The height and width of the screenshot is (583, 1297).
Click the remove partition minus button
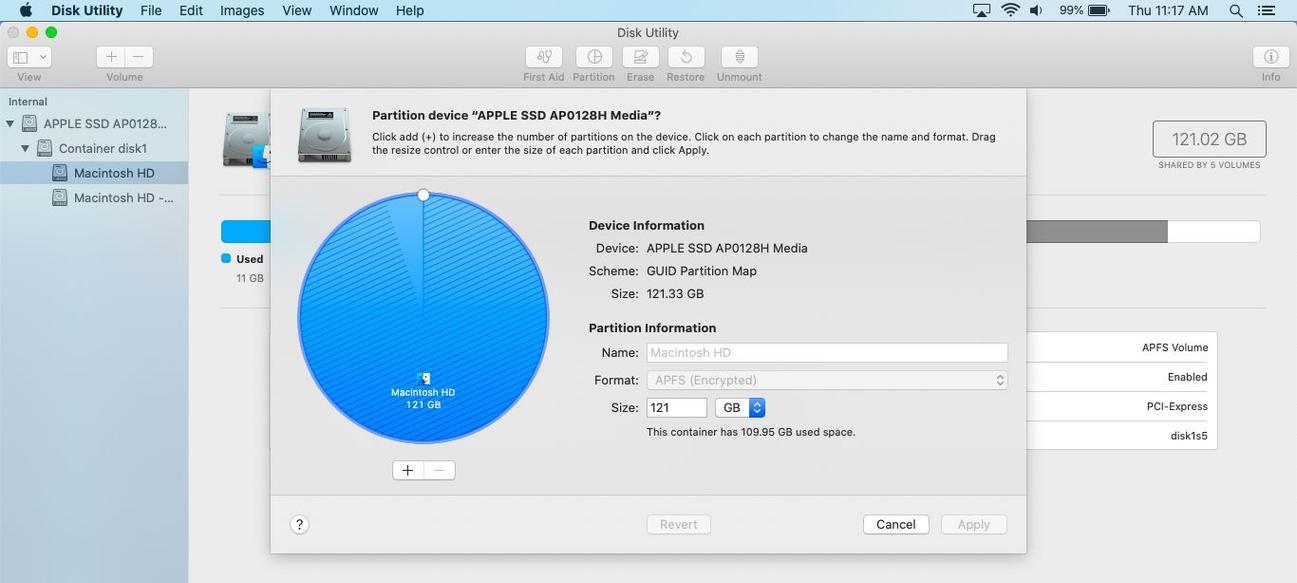coord(440,470)
